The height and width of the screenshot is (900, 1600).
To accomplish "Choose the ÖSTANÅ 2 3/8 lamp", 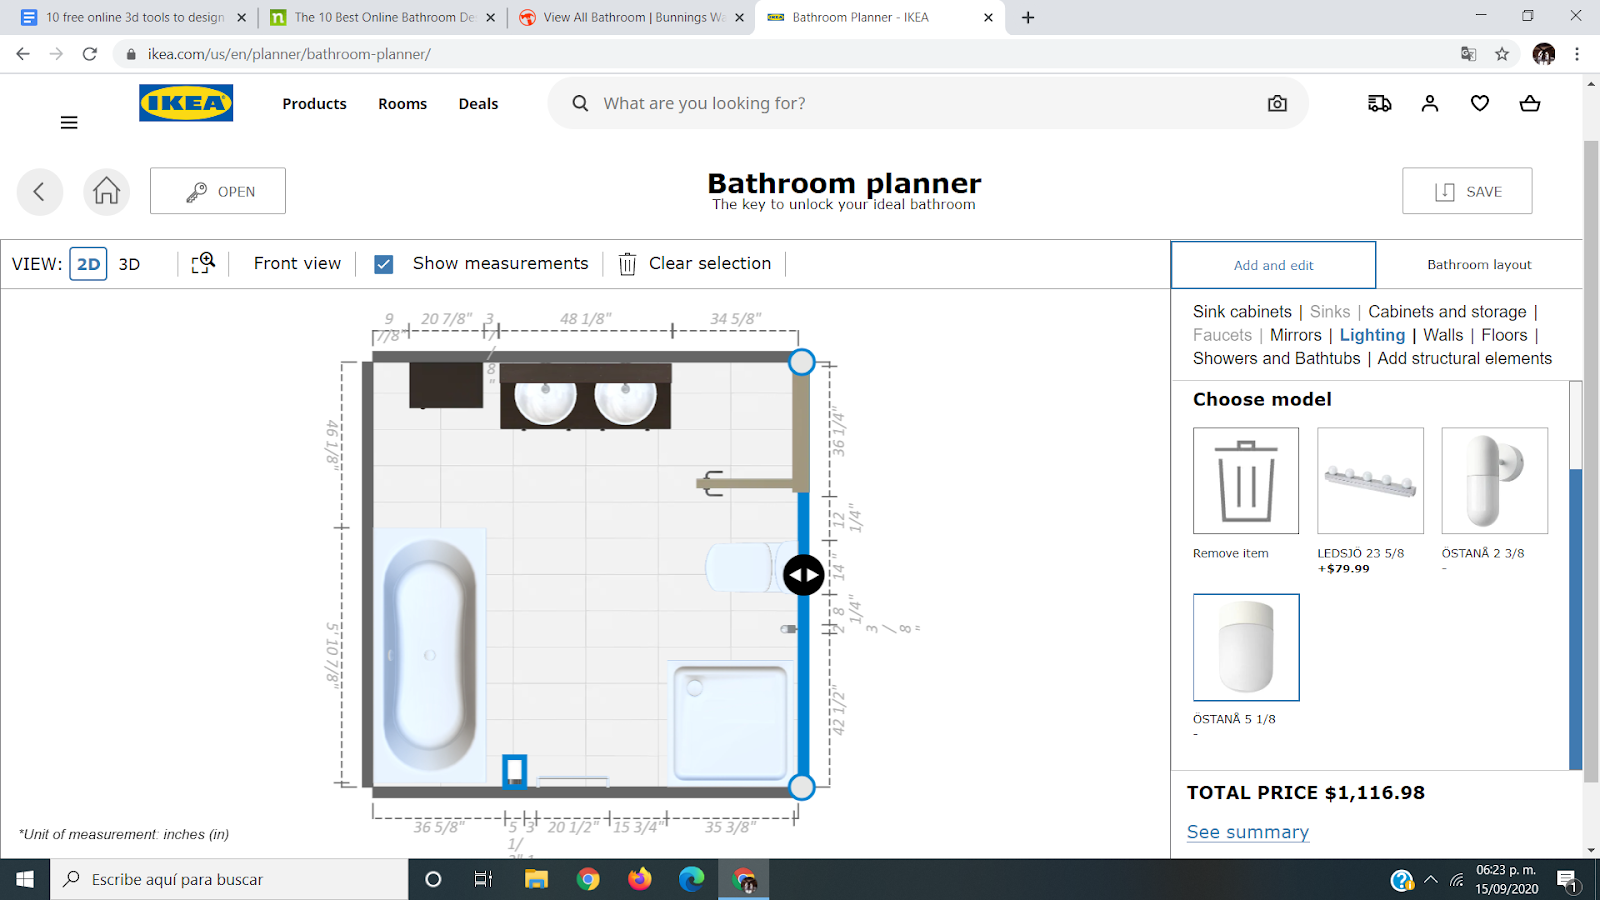I will pos(1494,481).
